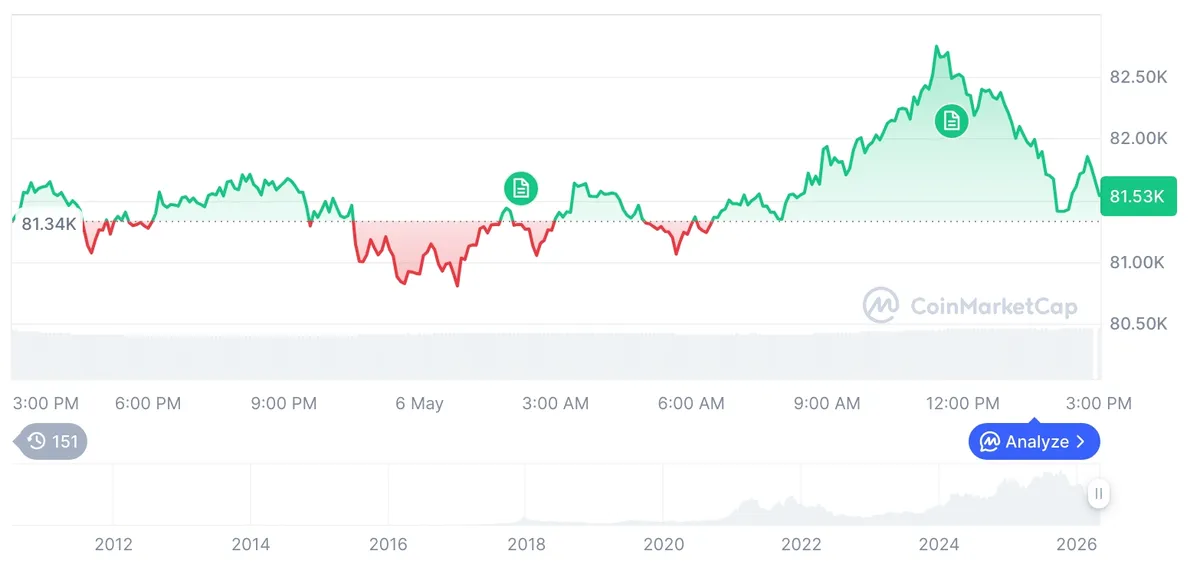The height and width of the screenshot is (561, 1200).
Task: Open the news document marker near 12:00 PM
Action: (951, 121)
